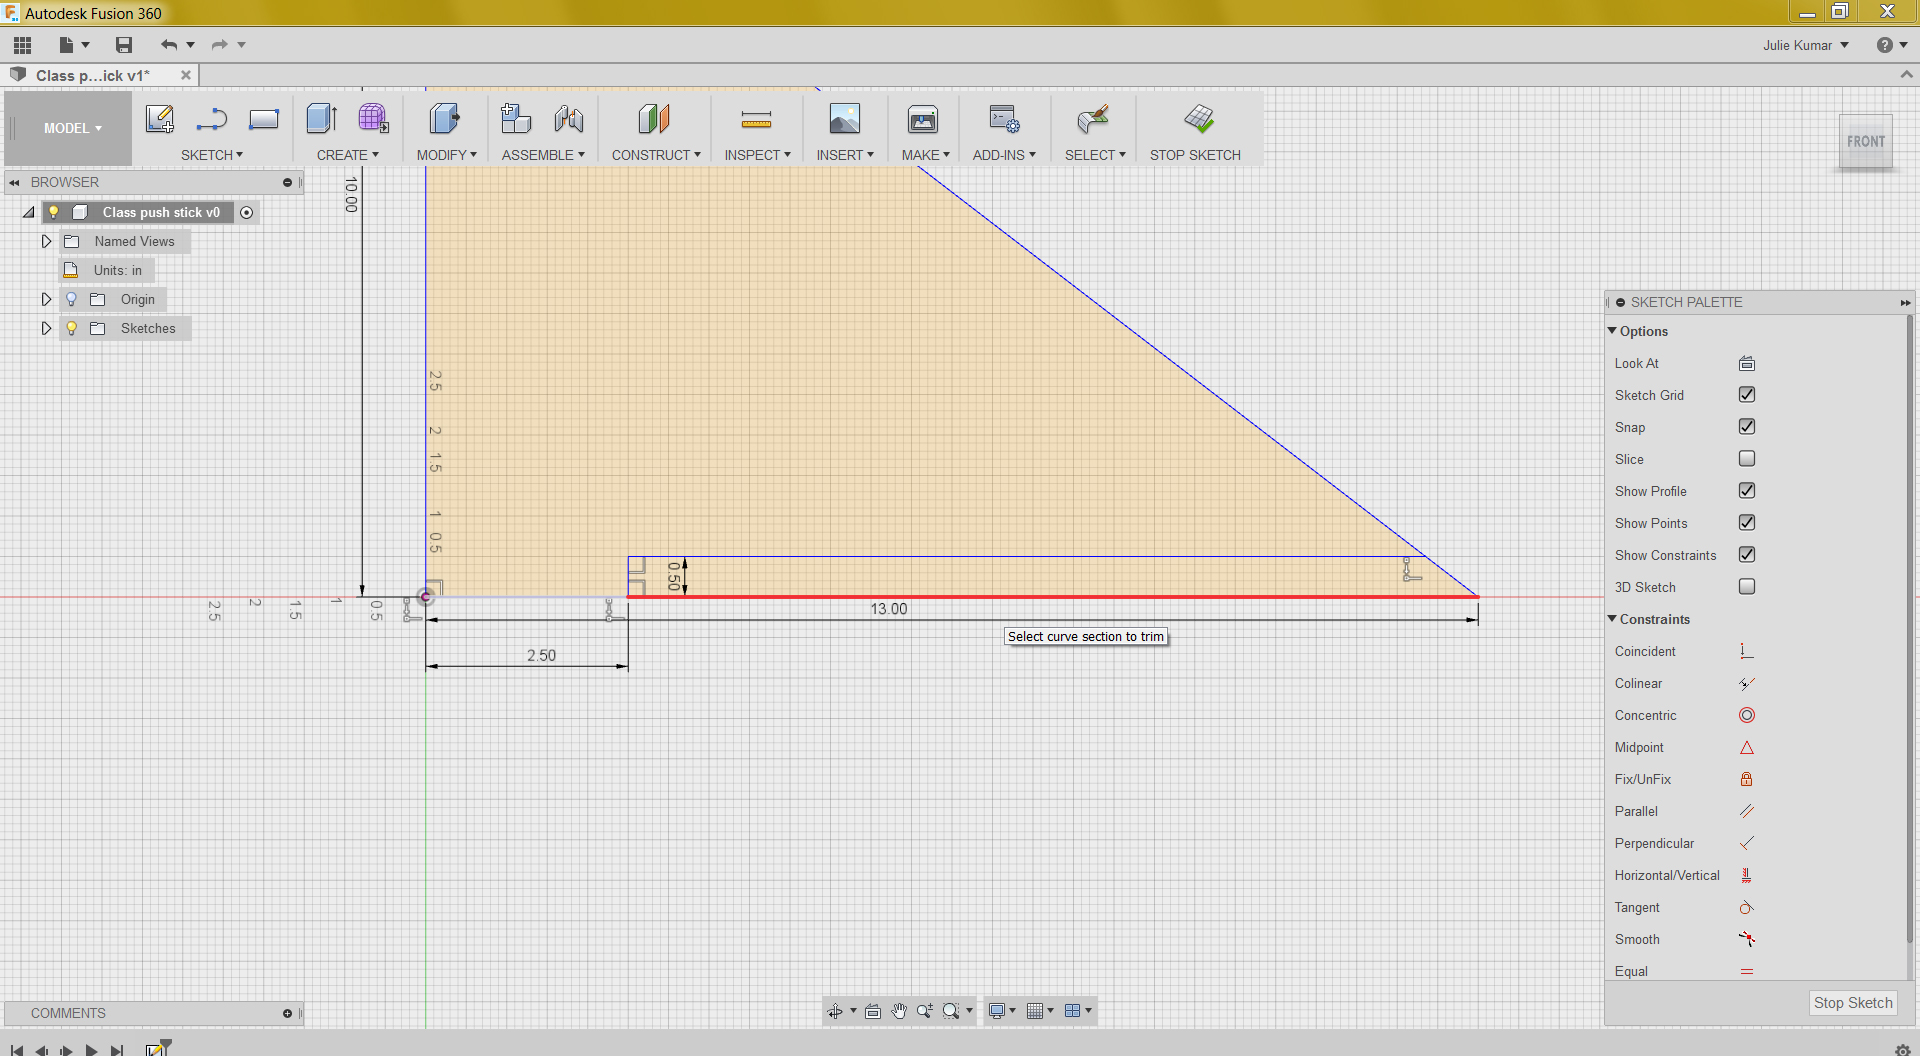Viewport: 1920px width, 1056px height.
Task: Click the timeline play button
Action: 91,1050
